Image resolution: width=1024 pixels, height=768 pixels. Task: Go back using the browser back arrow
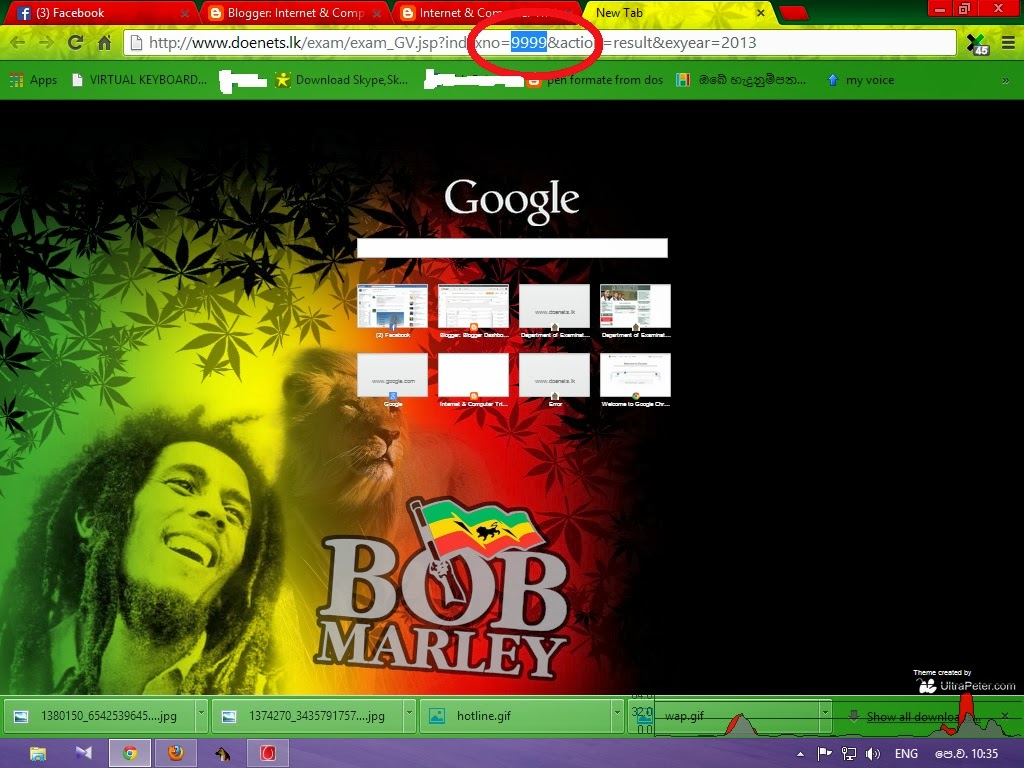coord(18,43)
